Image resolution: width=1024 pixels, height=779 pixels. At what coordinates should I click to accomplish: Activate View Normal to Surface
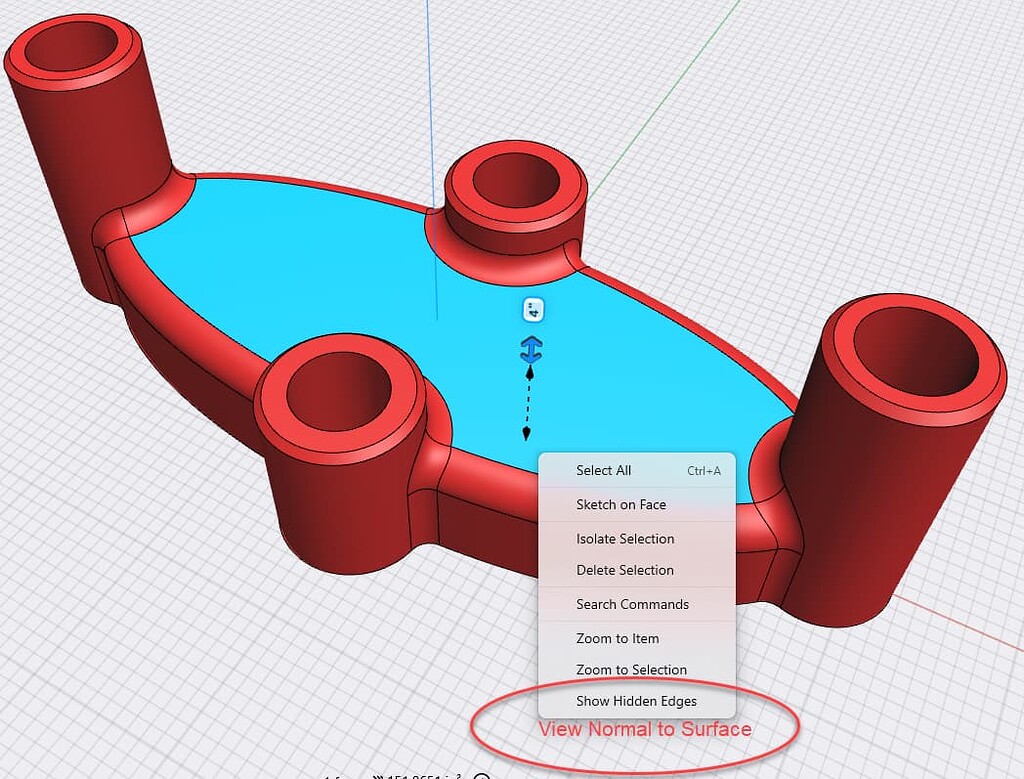[647, 730]
